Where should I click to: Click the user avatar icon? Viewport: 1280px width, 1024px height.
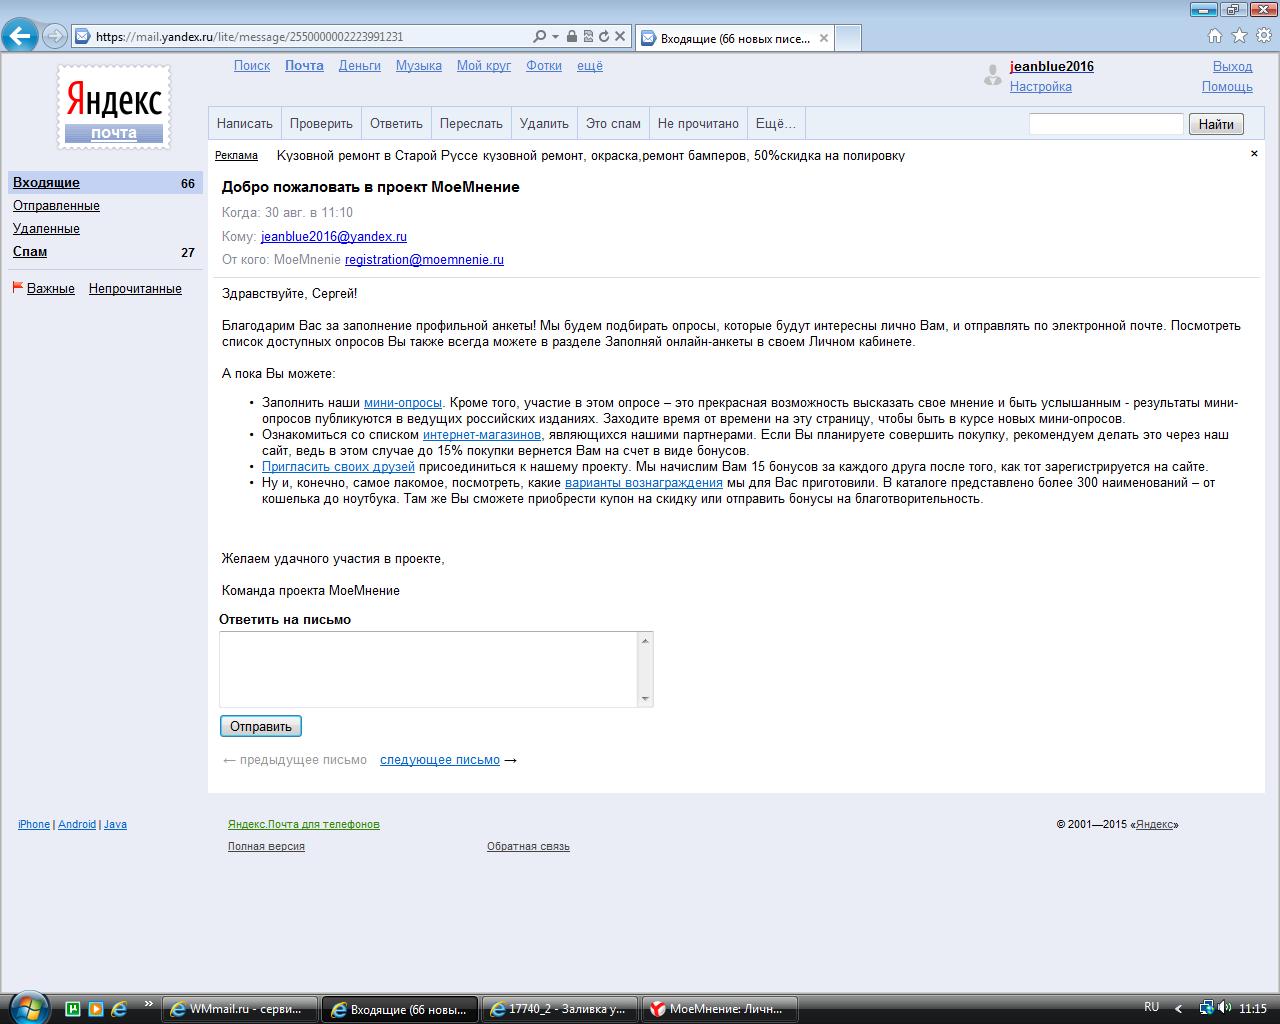[992, 74]
